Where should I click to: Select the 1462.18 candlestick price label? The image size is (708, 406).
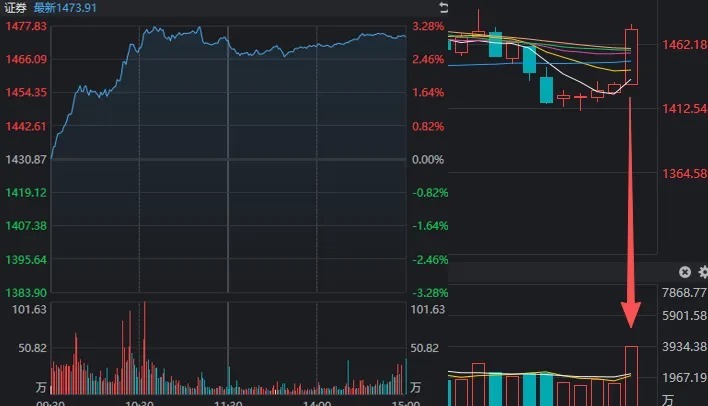pos(684,44)
